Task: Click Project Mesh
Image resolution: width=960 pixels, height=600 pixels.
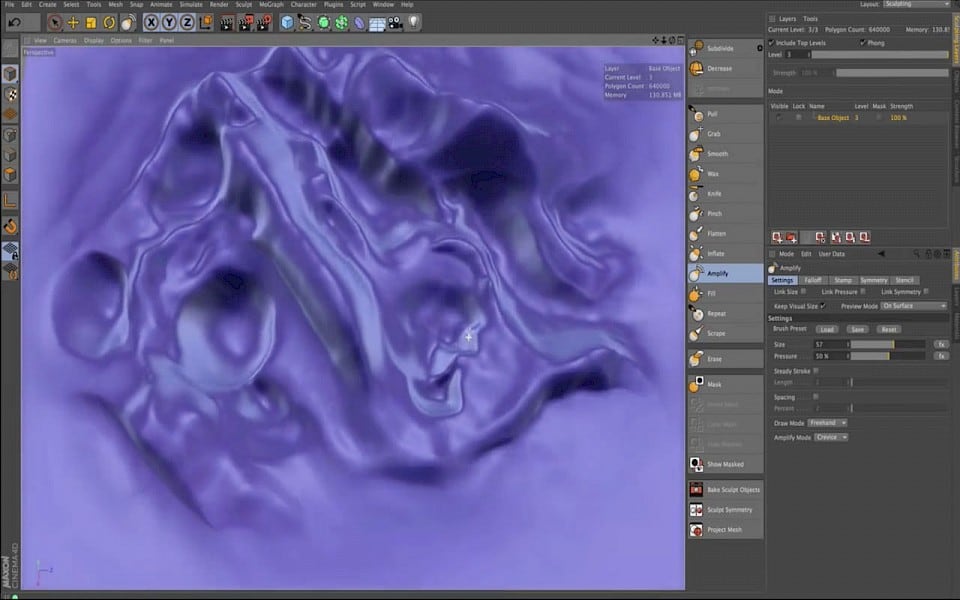Action: [x=726, y=530]
